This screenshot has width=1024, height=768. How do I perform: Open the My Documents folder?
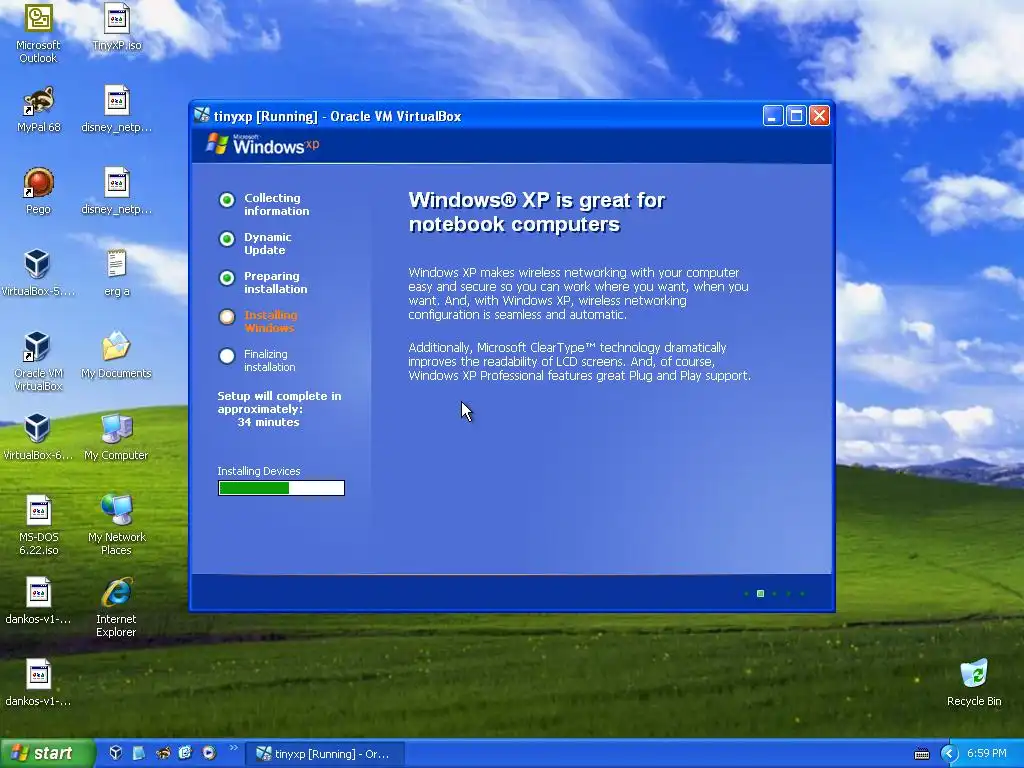pyautogui.click(x=116, y=355)
